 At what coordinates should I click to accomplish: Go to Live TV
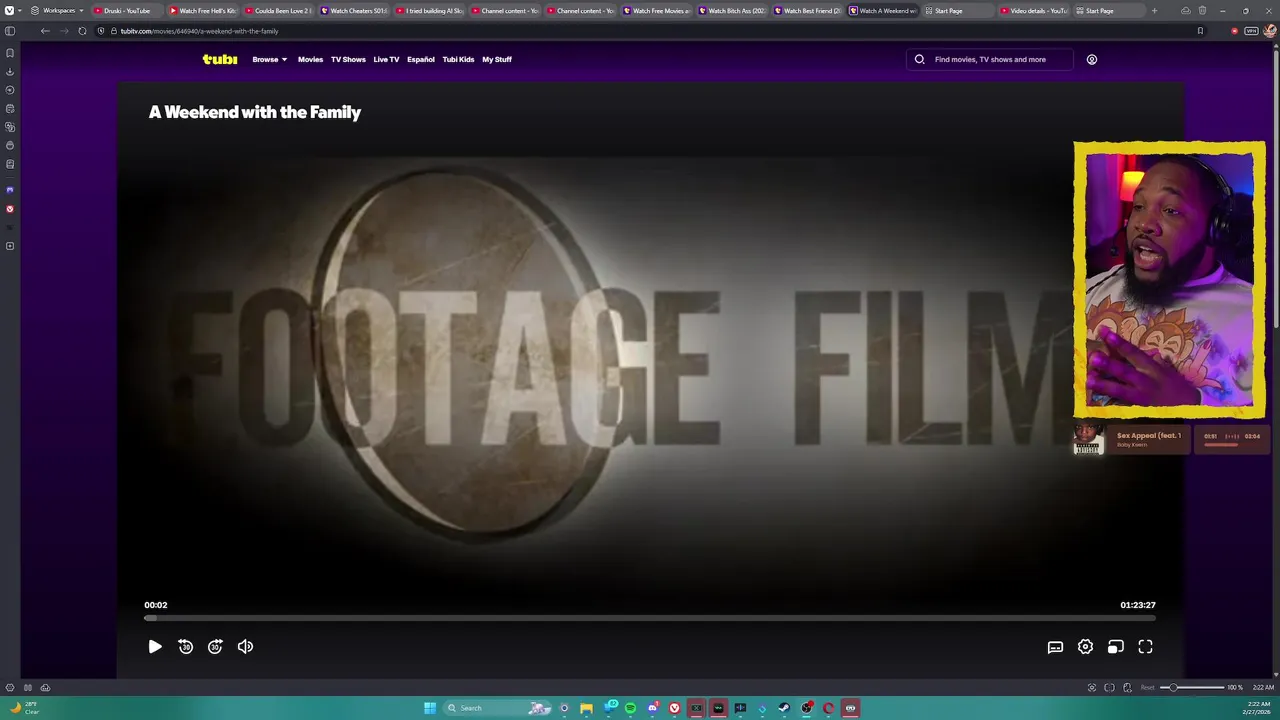[386, 59]
